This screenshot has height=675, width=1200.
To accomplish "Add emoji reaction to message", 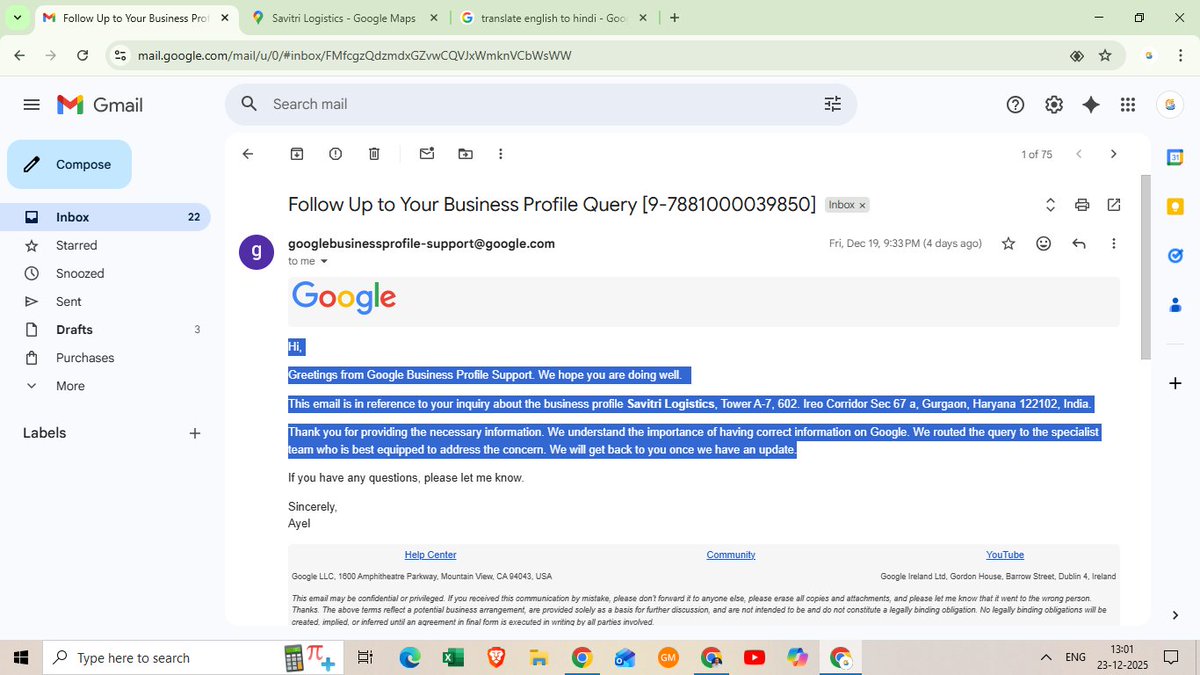I will (x=1044, y=243).
